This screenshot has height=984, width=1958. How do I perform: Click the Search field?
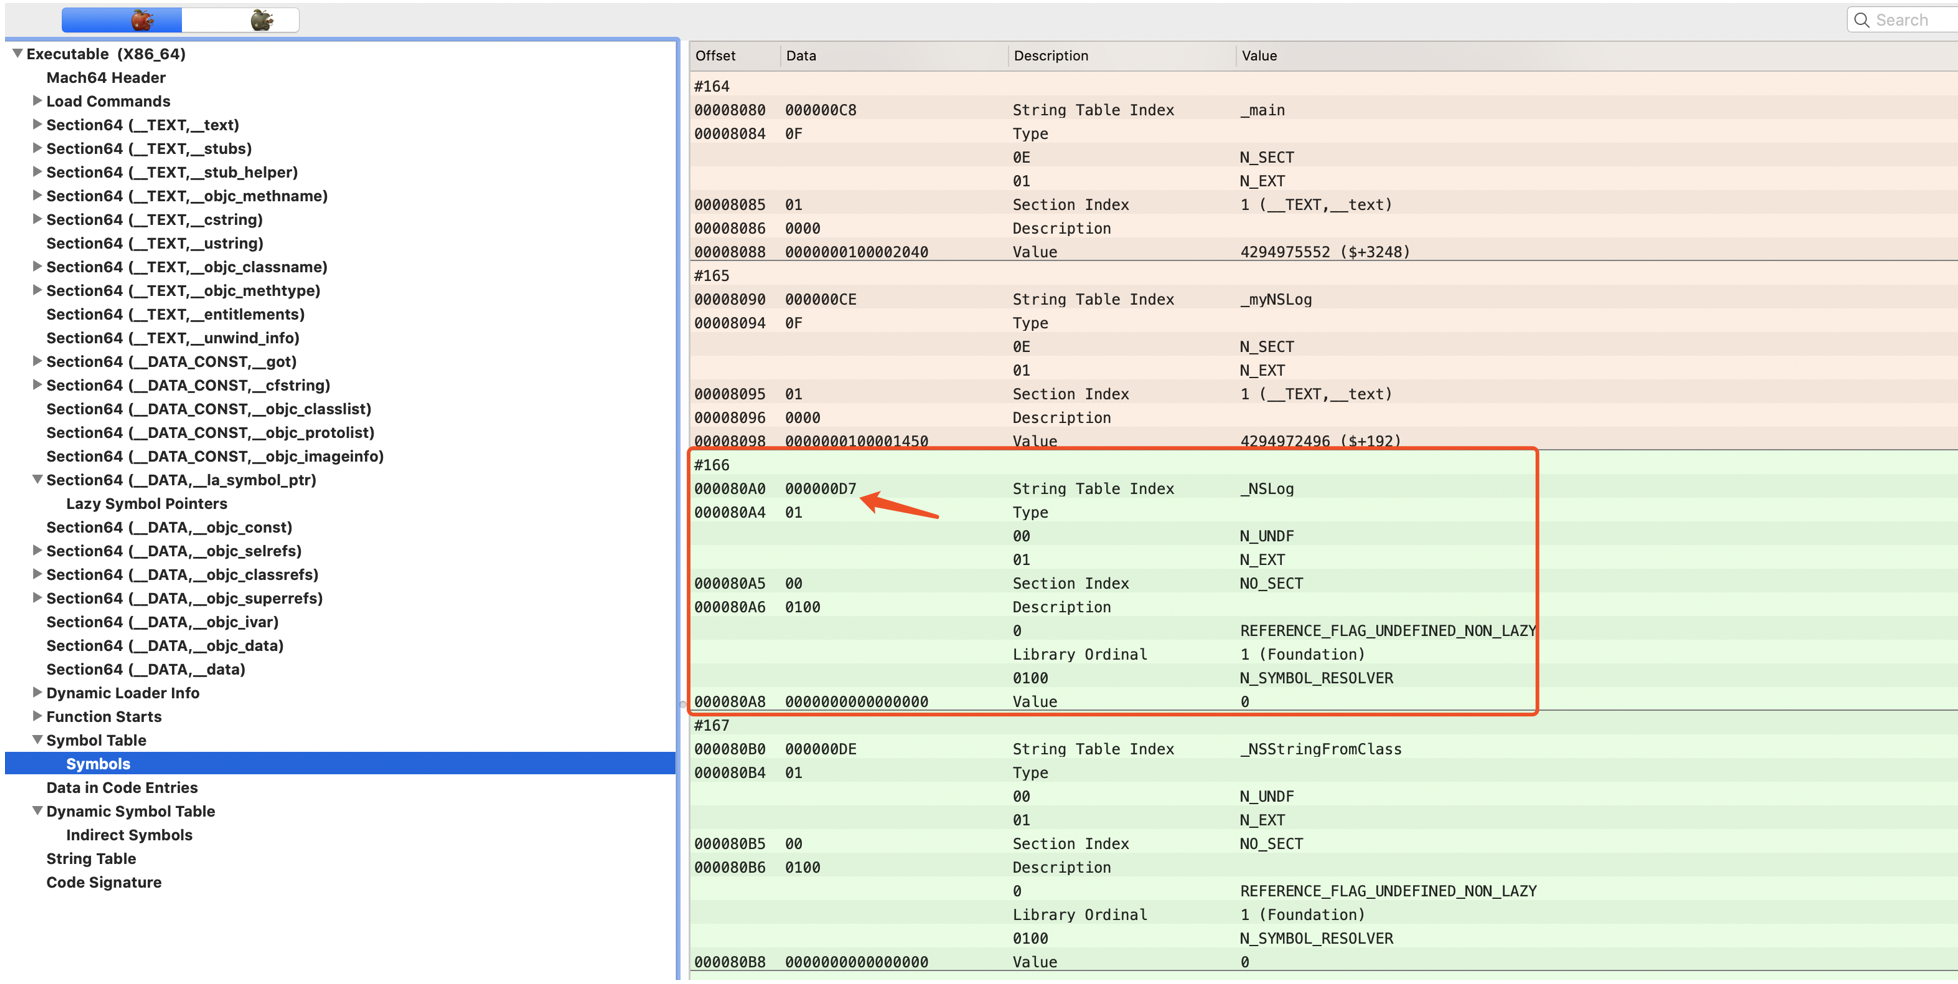coord(1905,20)
